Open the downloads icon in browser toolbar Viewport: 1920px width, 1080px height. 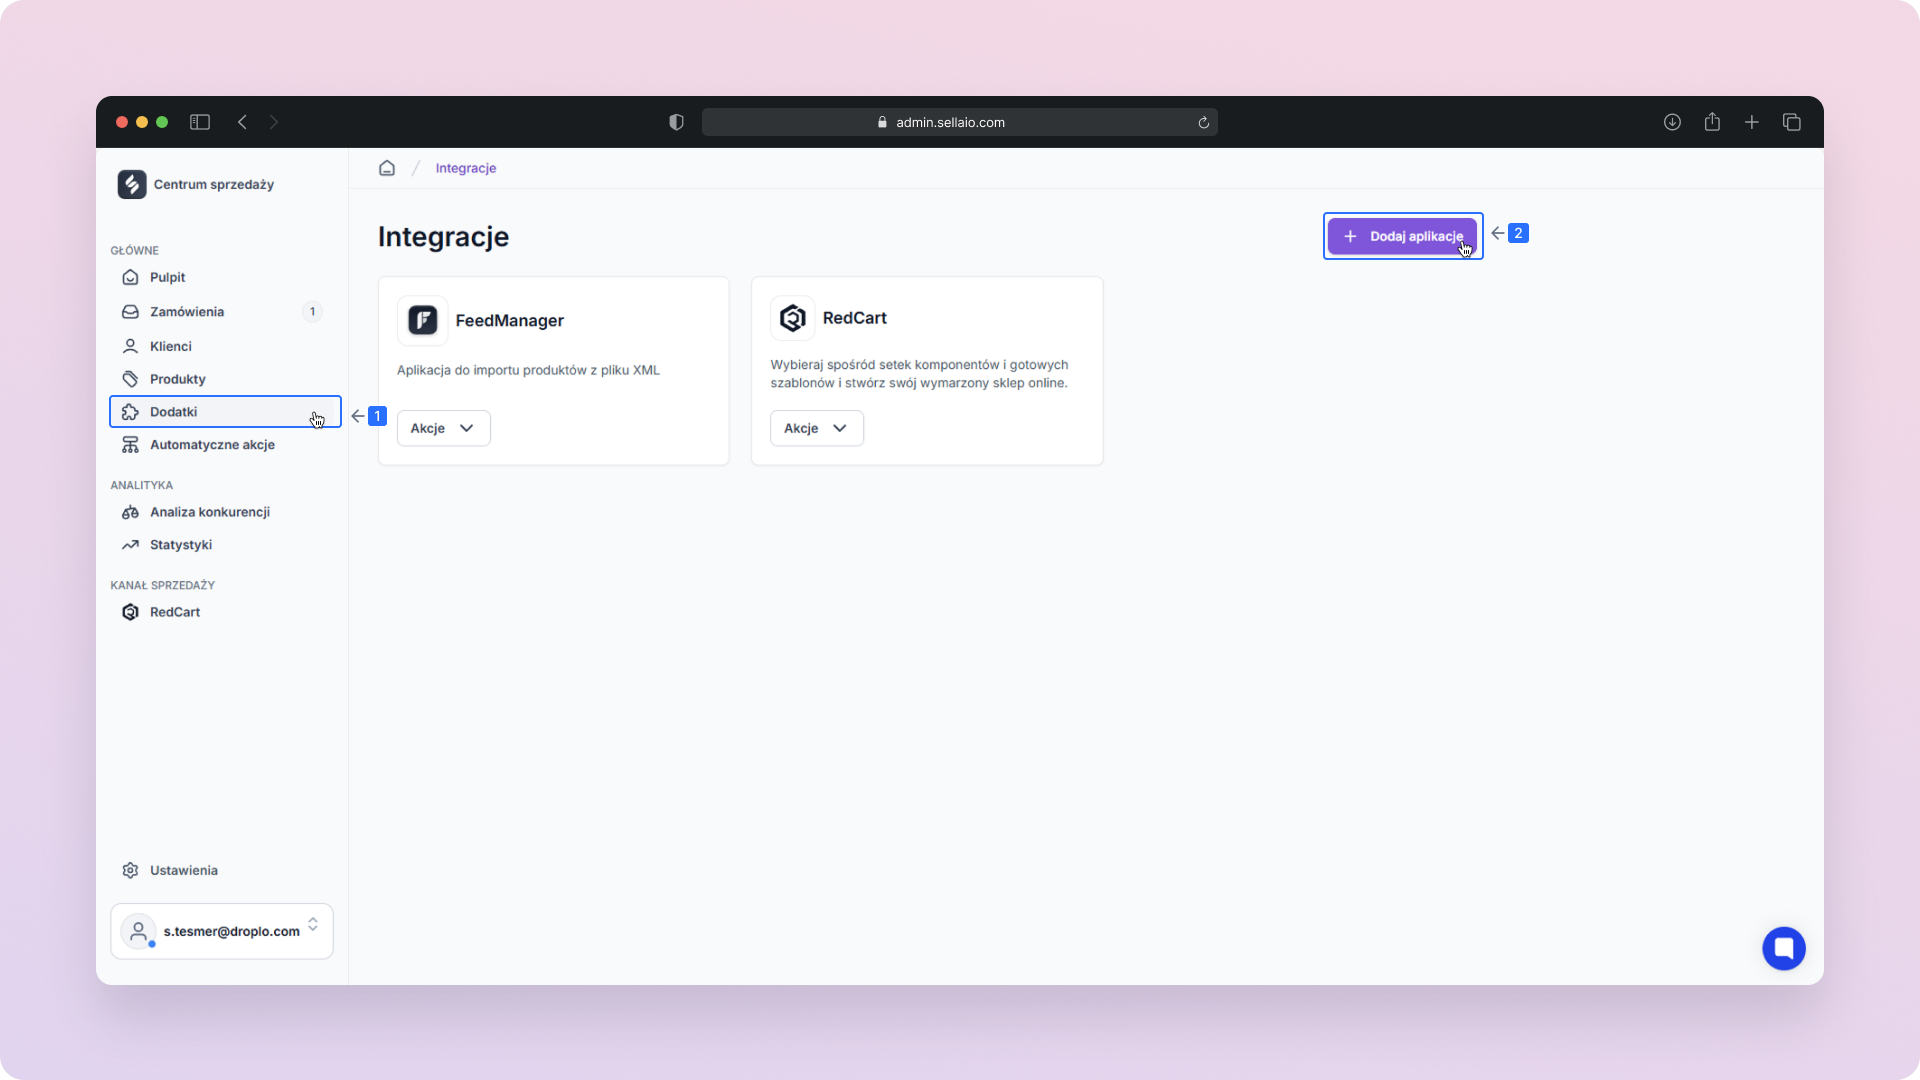click(1672, 122)
